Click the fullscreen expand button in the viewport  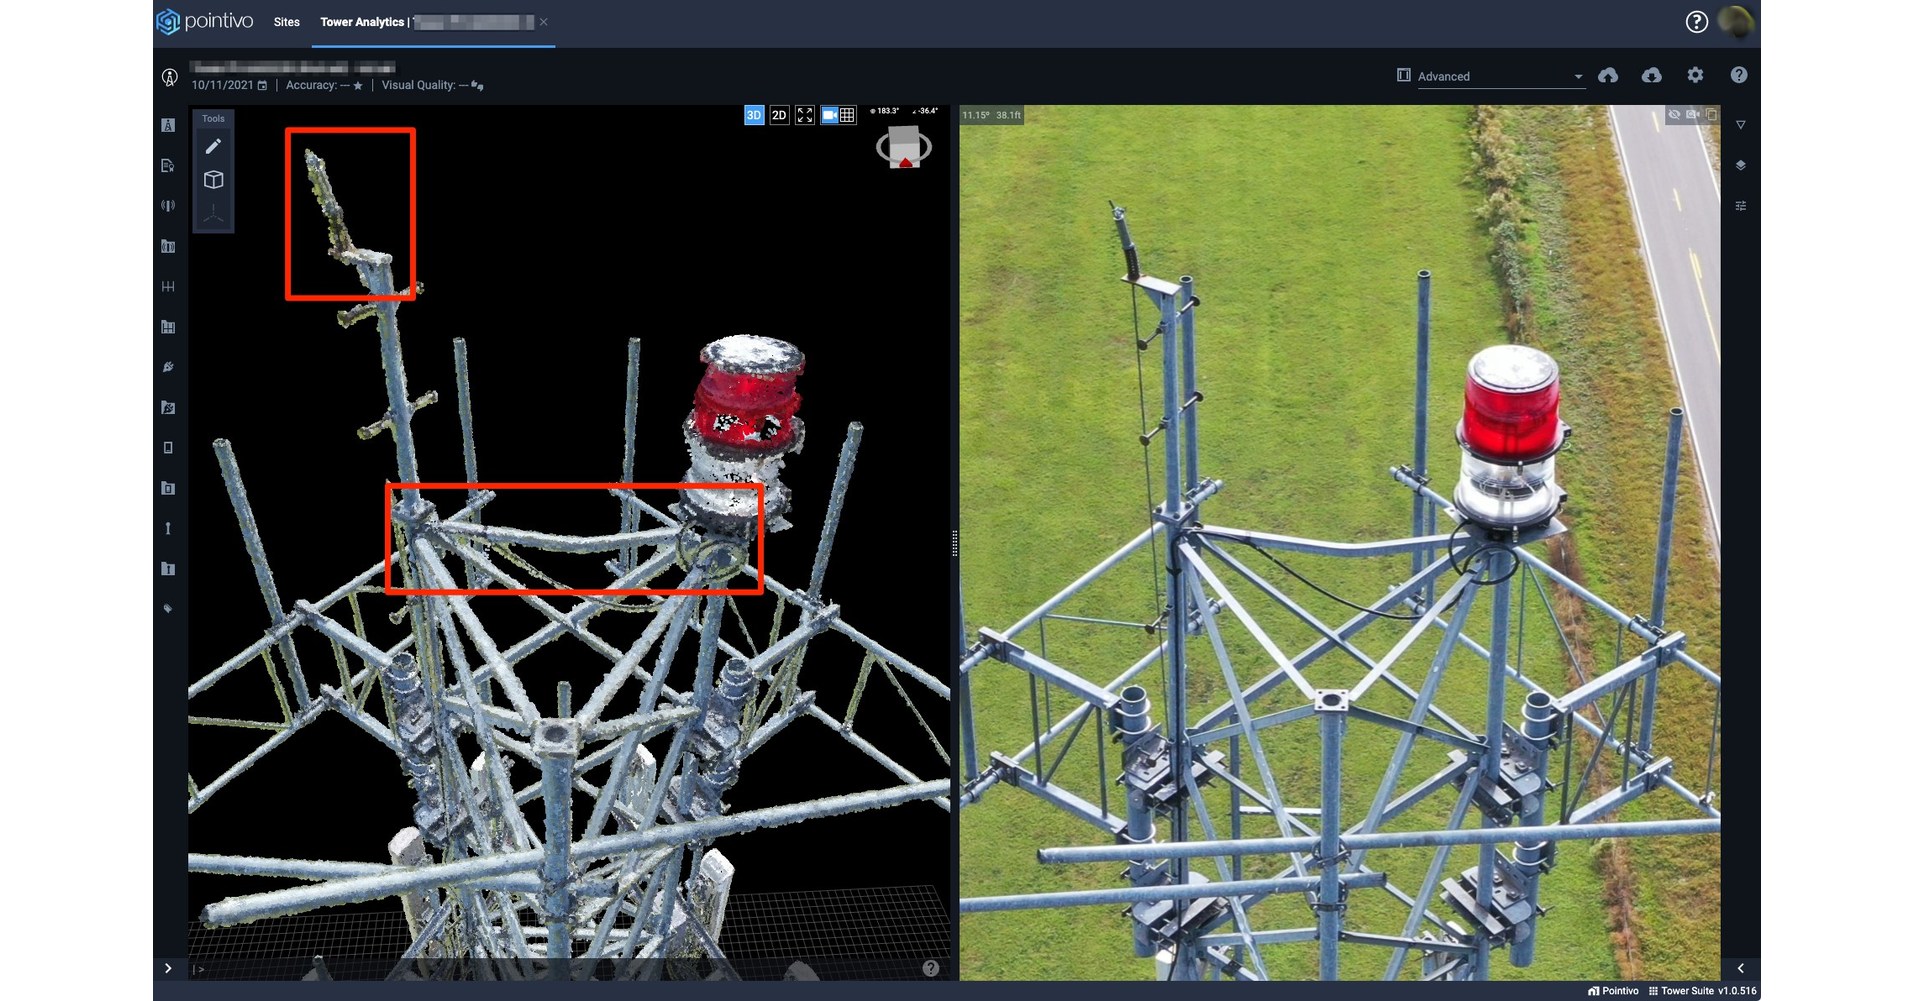(x=805, y=115)
